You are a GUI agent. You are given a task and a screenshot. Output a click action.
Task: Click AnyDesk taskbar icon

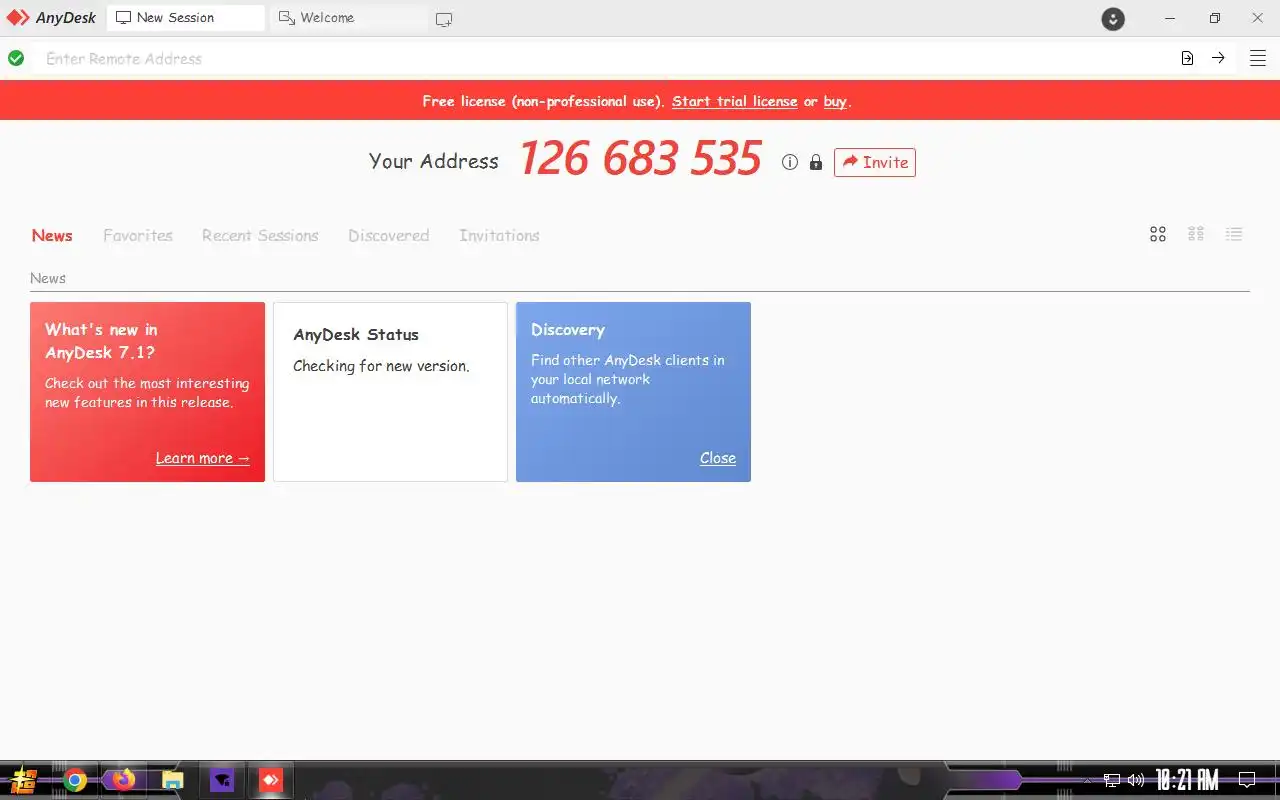[x=271, y=780]
